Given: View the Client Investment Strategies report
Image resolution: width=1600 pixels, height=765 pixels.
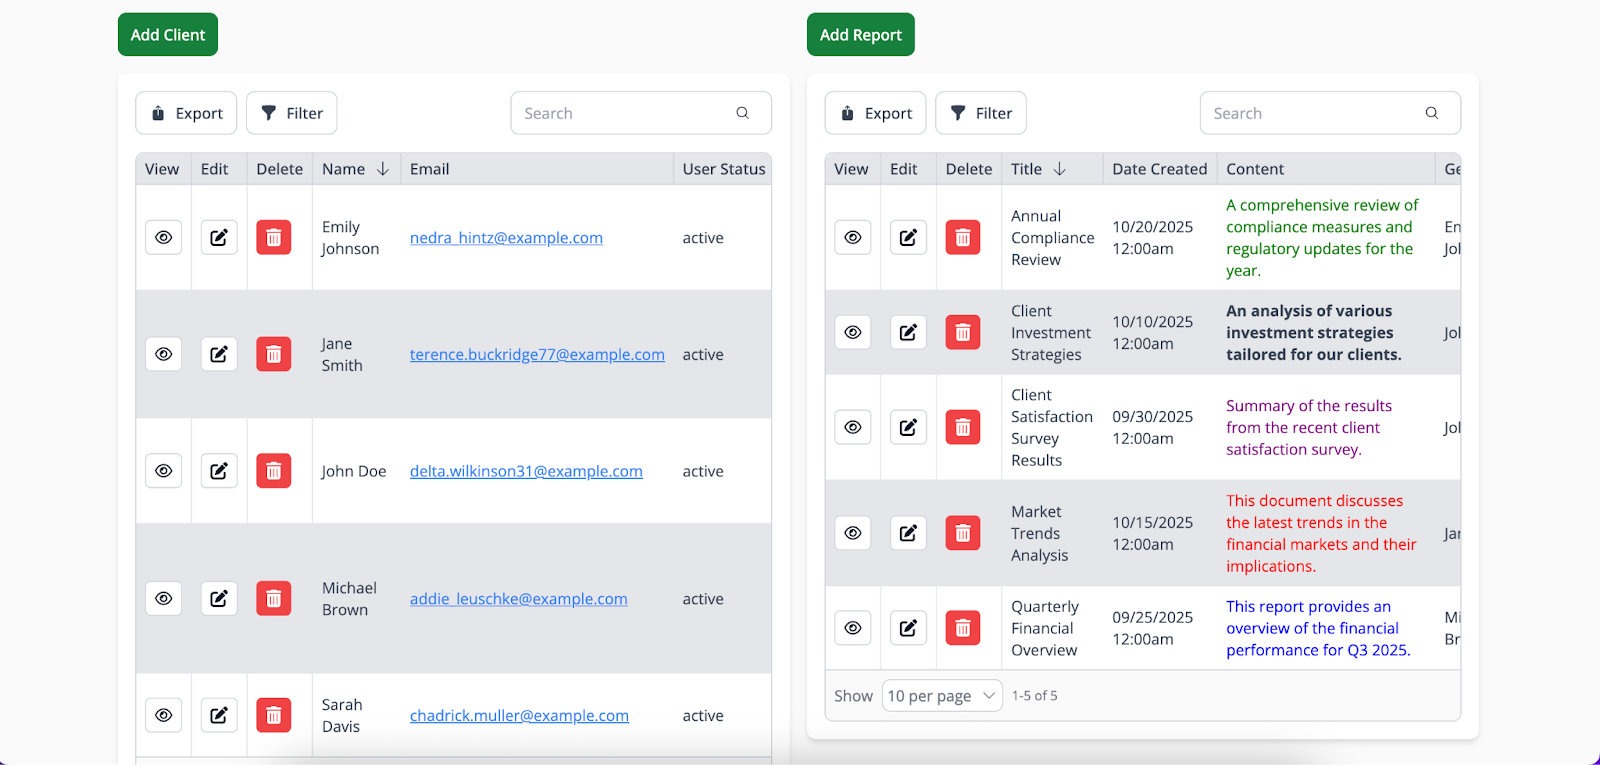Looking at the screenshot, I should [x=853, y=332].
